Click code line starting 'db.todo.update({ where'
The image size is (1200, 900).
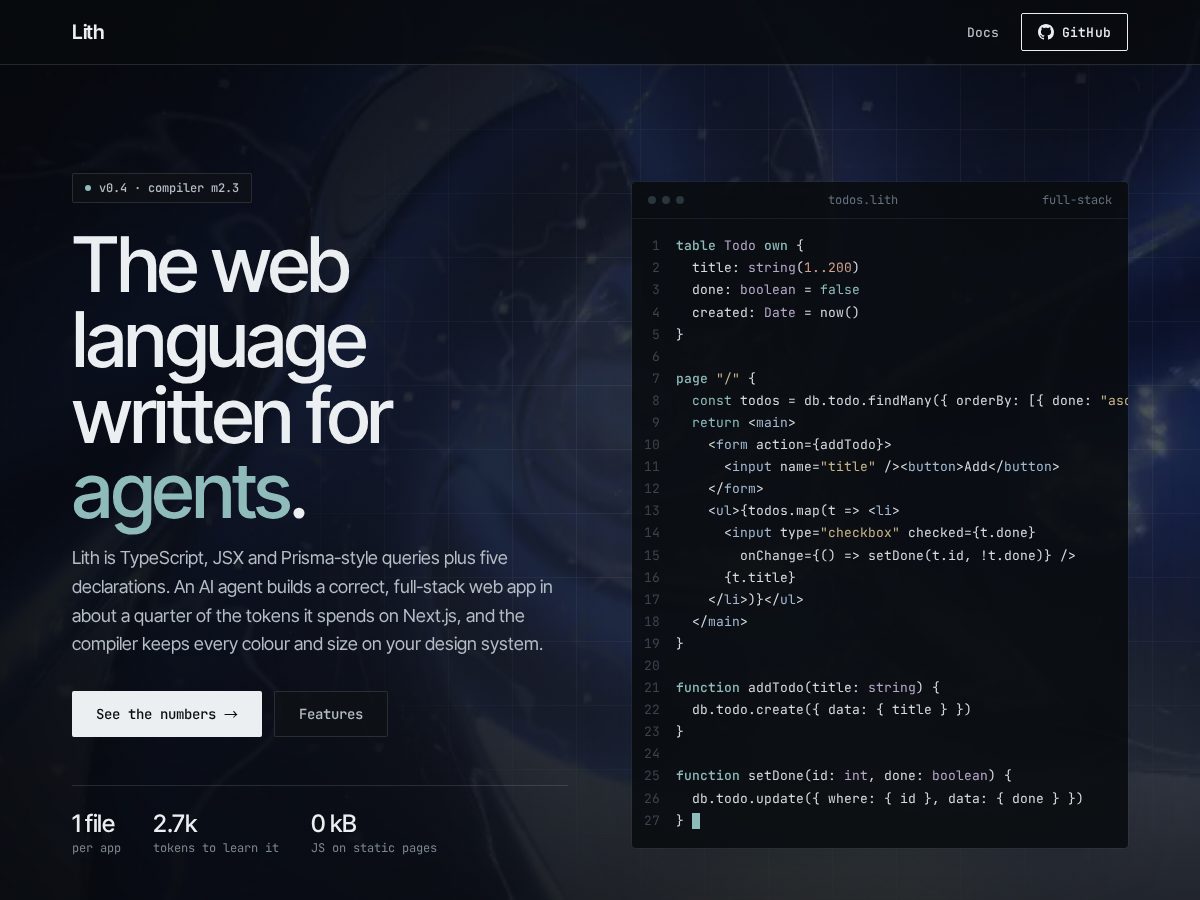pos(888,798)
